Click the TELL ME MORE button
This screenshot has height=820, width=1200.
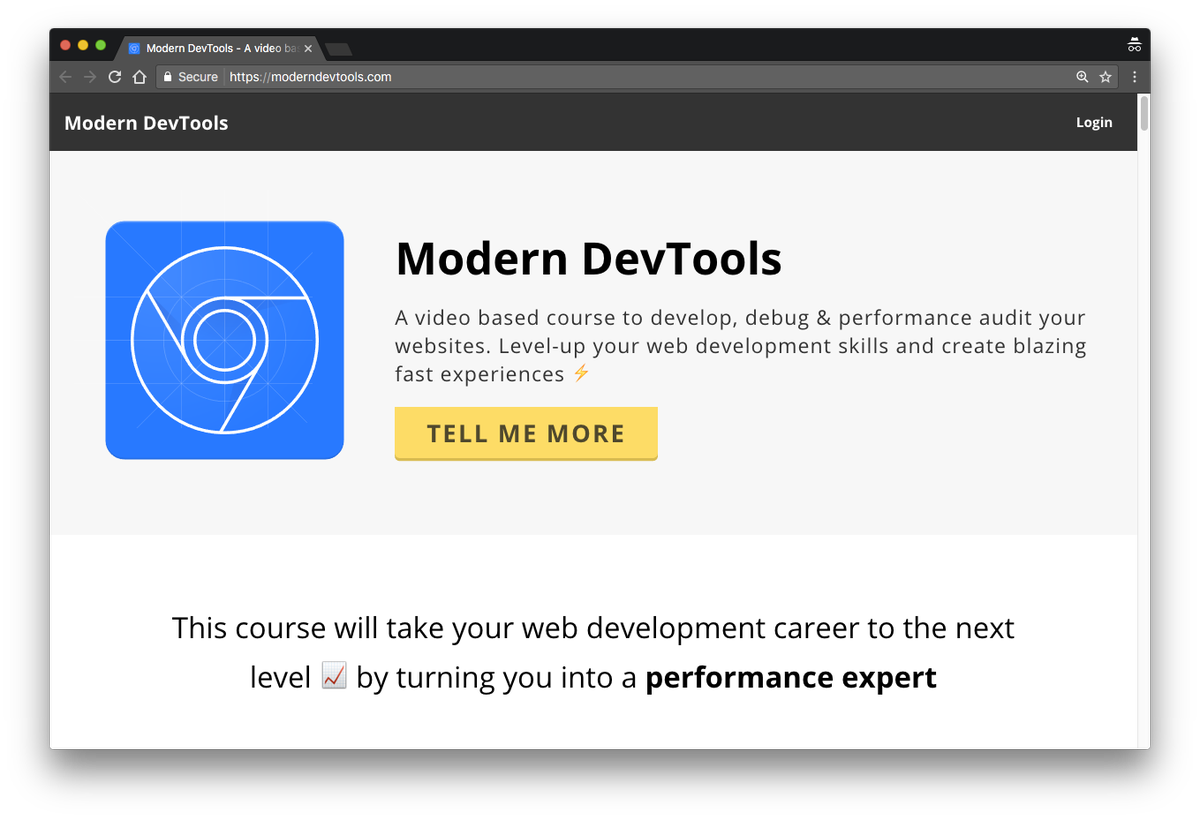pos(526,433)
